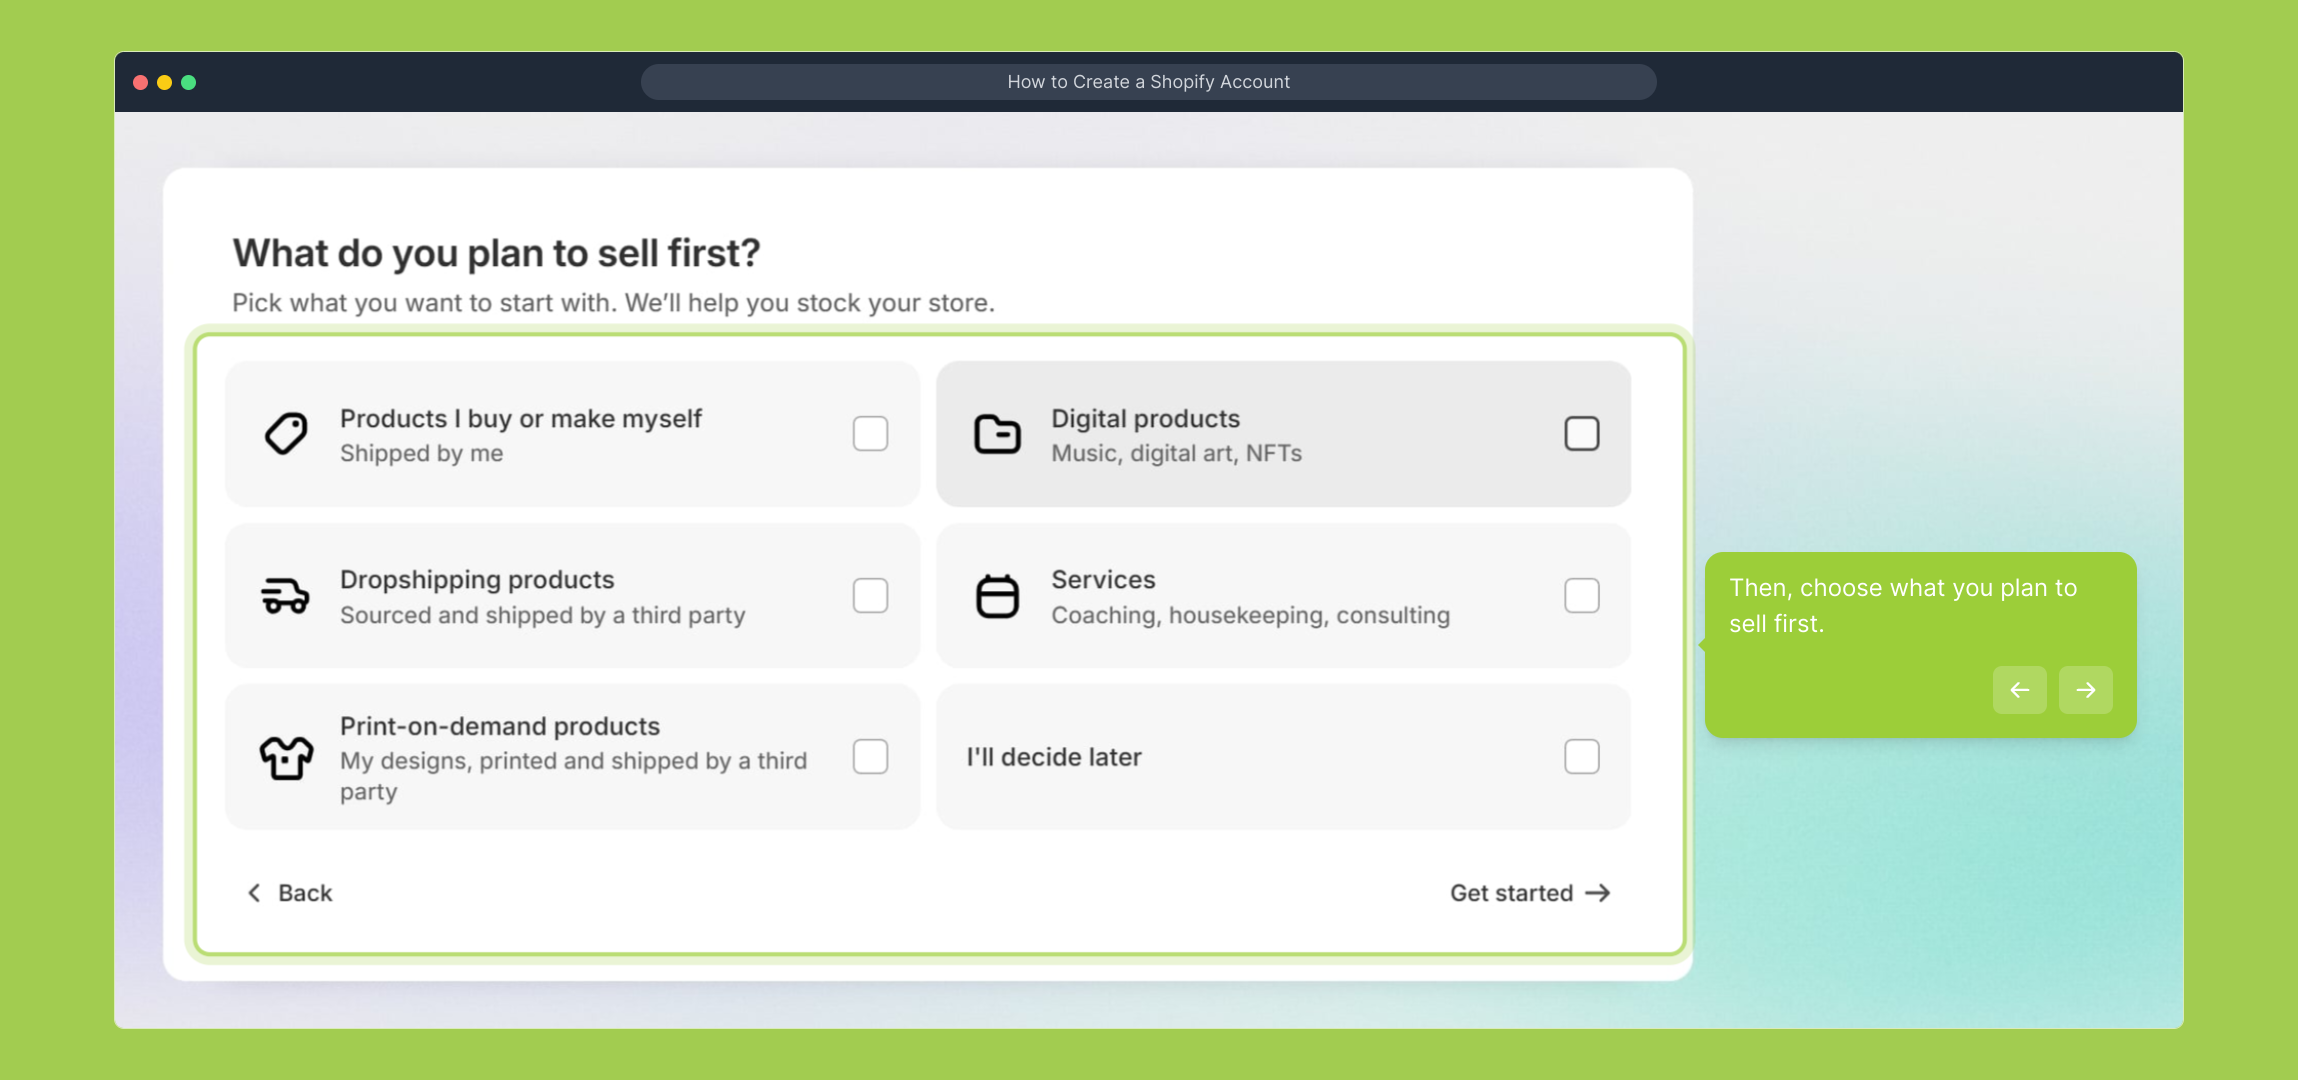Click the tooltip's left arrow button

pyautogui.click(x=2019, y=690)
